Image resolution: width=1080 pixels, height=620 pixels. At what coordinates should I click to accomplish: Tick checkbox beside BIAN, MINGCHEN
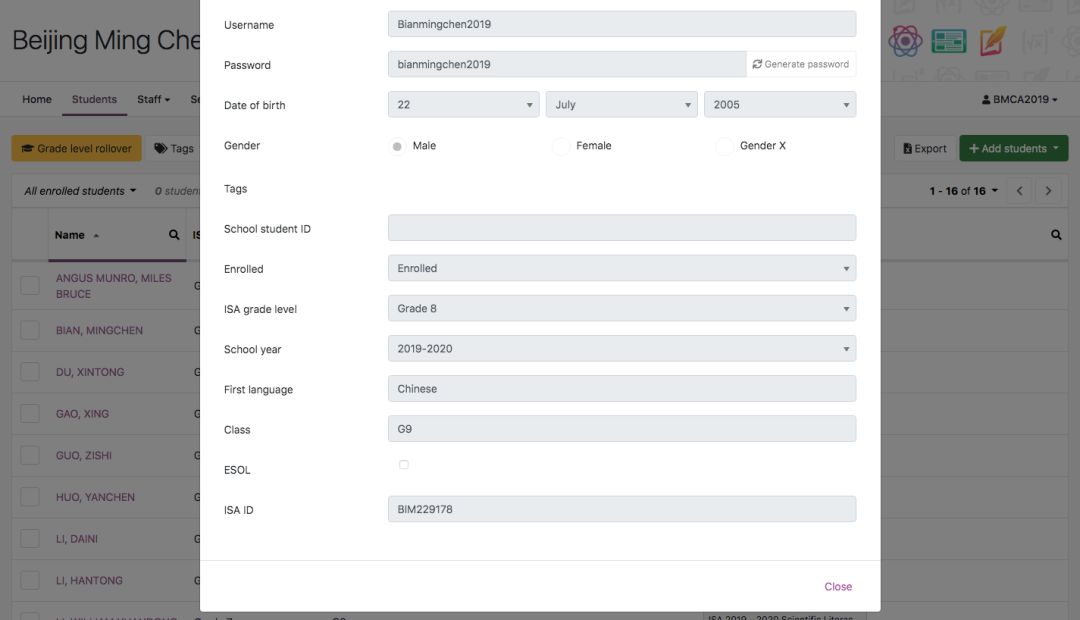pyautogui.click(x=30, y=330)
